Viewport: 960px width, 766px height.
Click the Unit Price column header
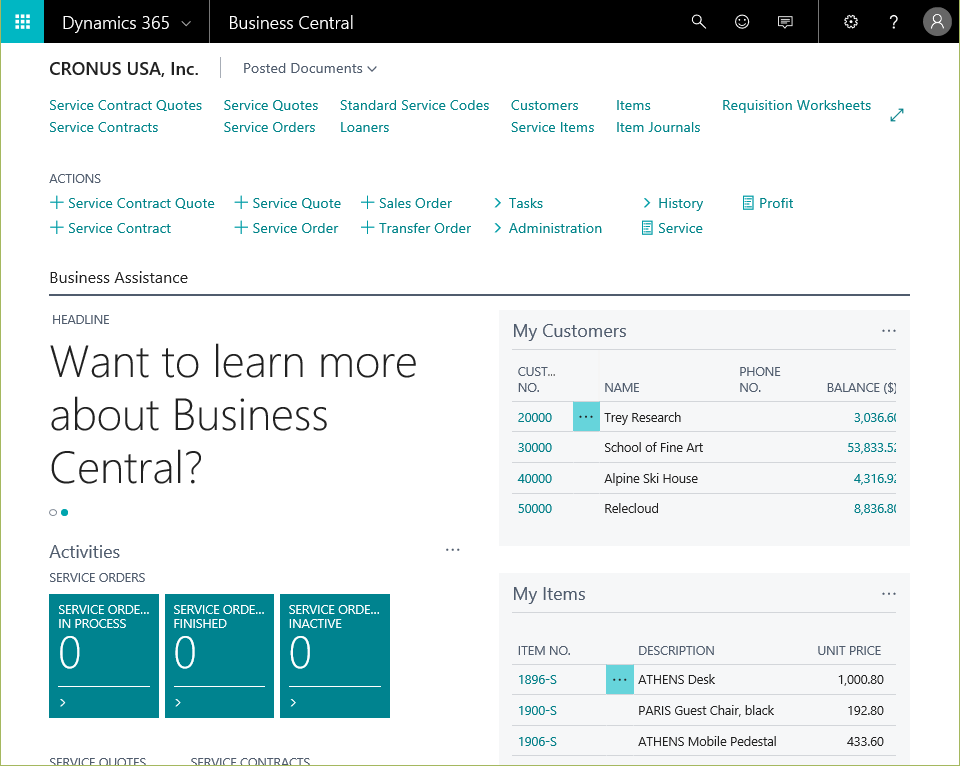pyautogui.click(x=849, y=651)
